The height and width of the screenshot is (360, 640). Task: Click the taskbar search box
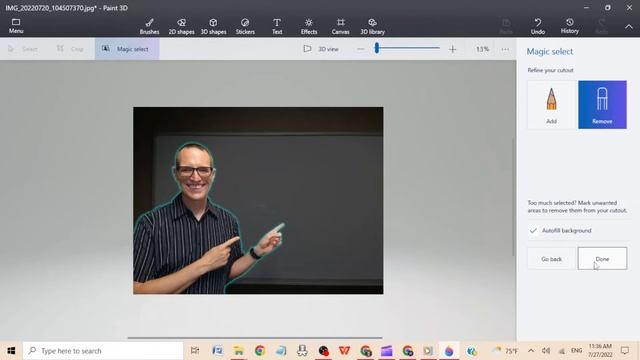point(103,351)
